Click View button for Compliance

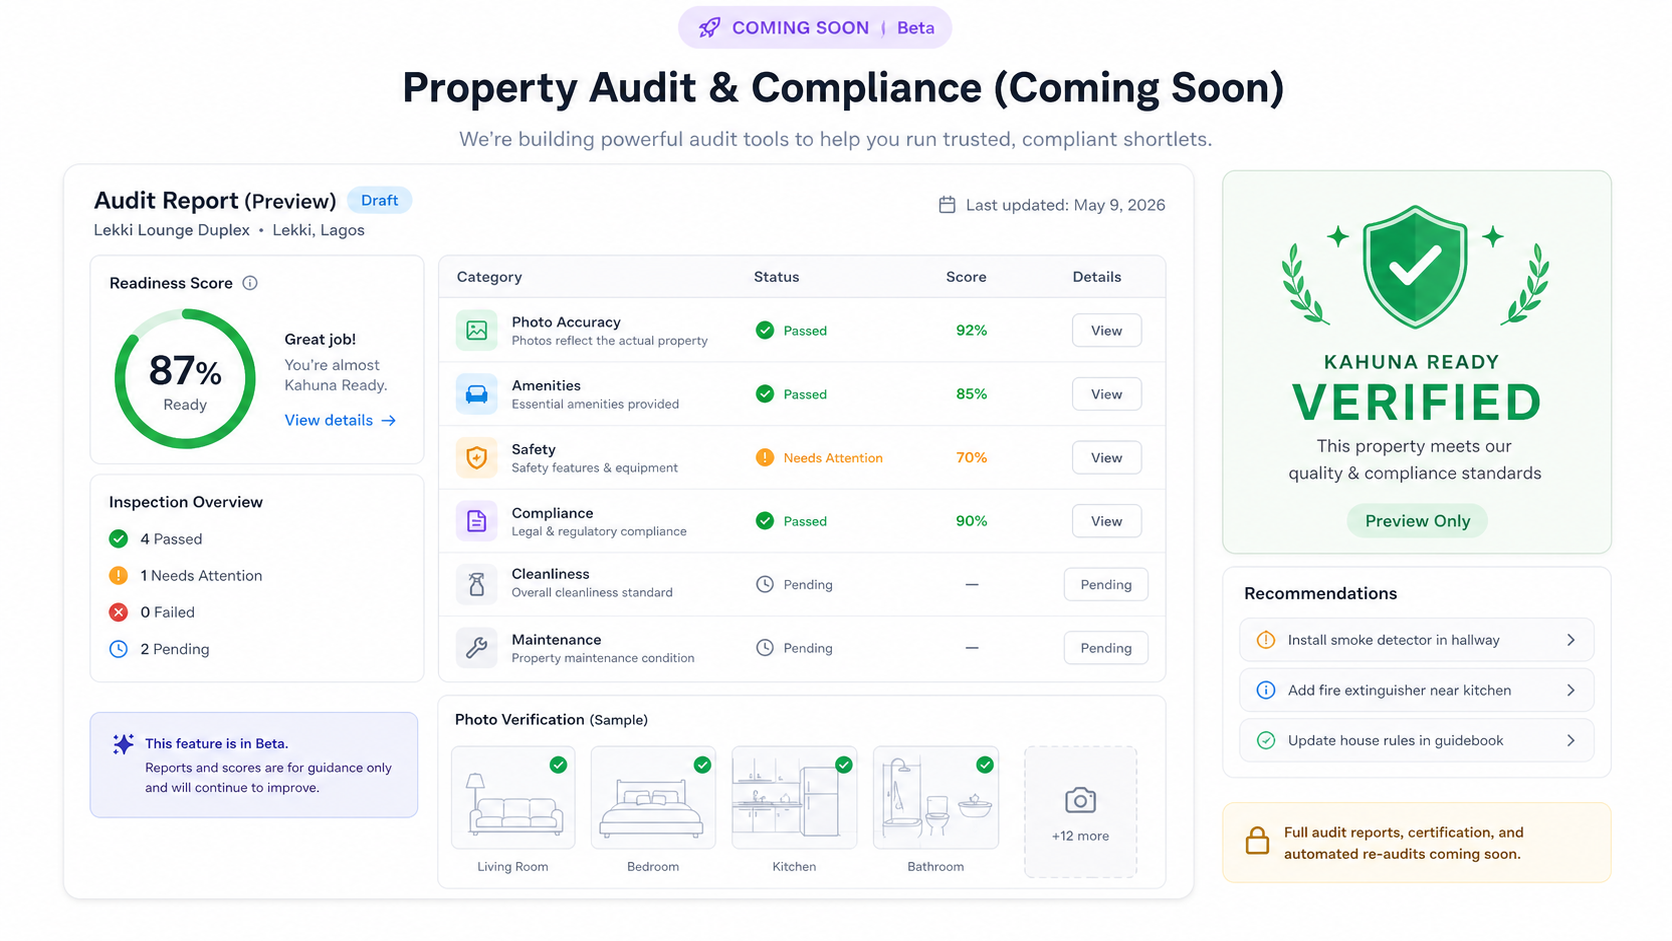(x=1106, y=521)
